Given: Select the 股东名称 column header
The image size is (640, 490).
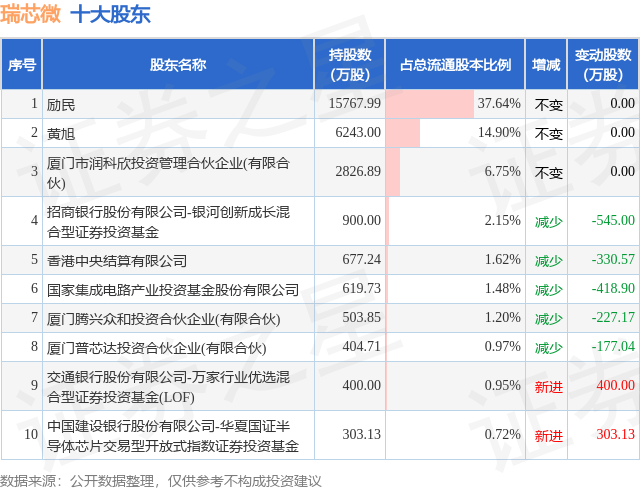Looking at the screenshot, I should (178, 65).
